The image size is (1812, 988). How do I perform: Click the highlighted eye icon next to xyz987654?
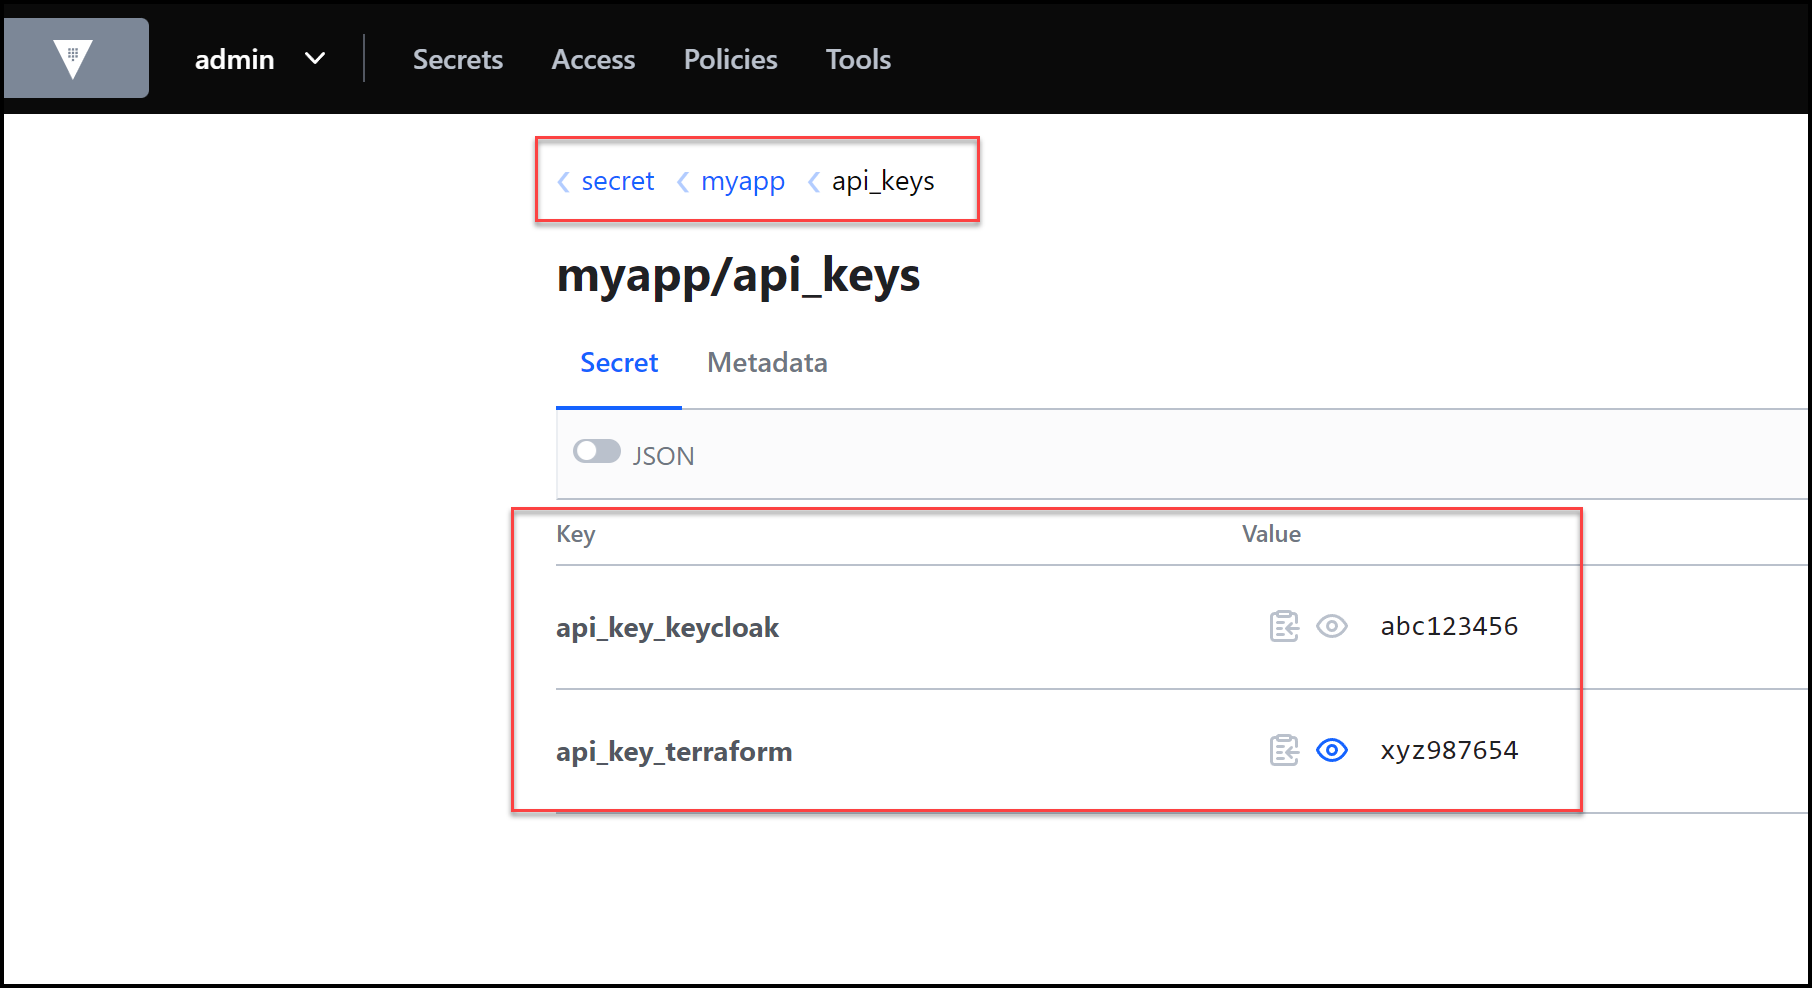pos(1332,750)
